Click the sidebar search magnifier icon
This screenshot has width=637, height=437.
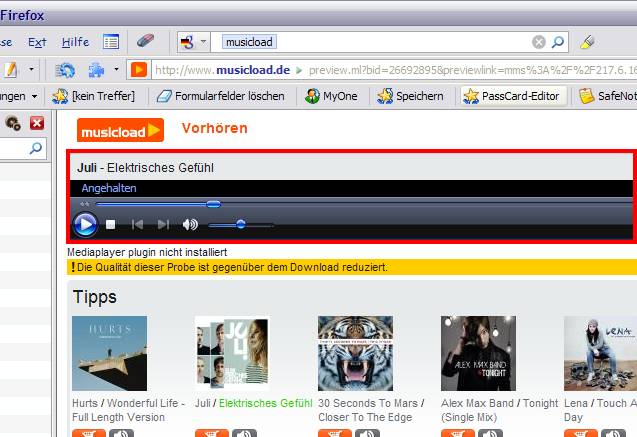36,148
